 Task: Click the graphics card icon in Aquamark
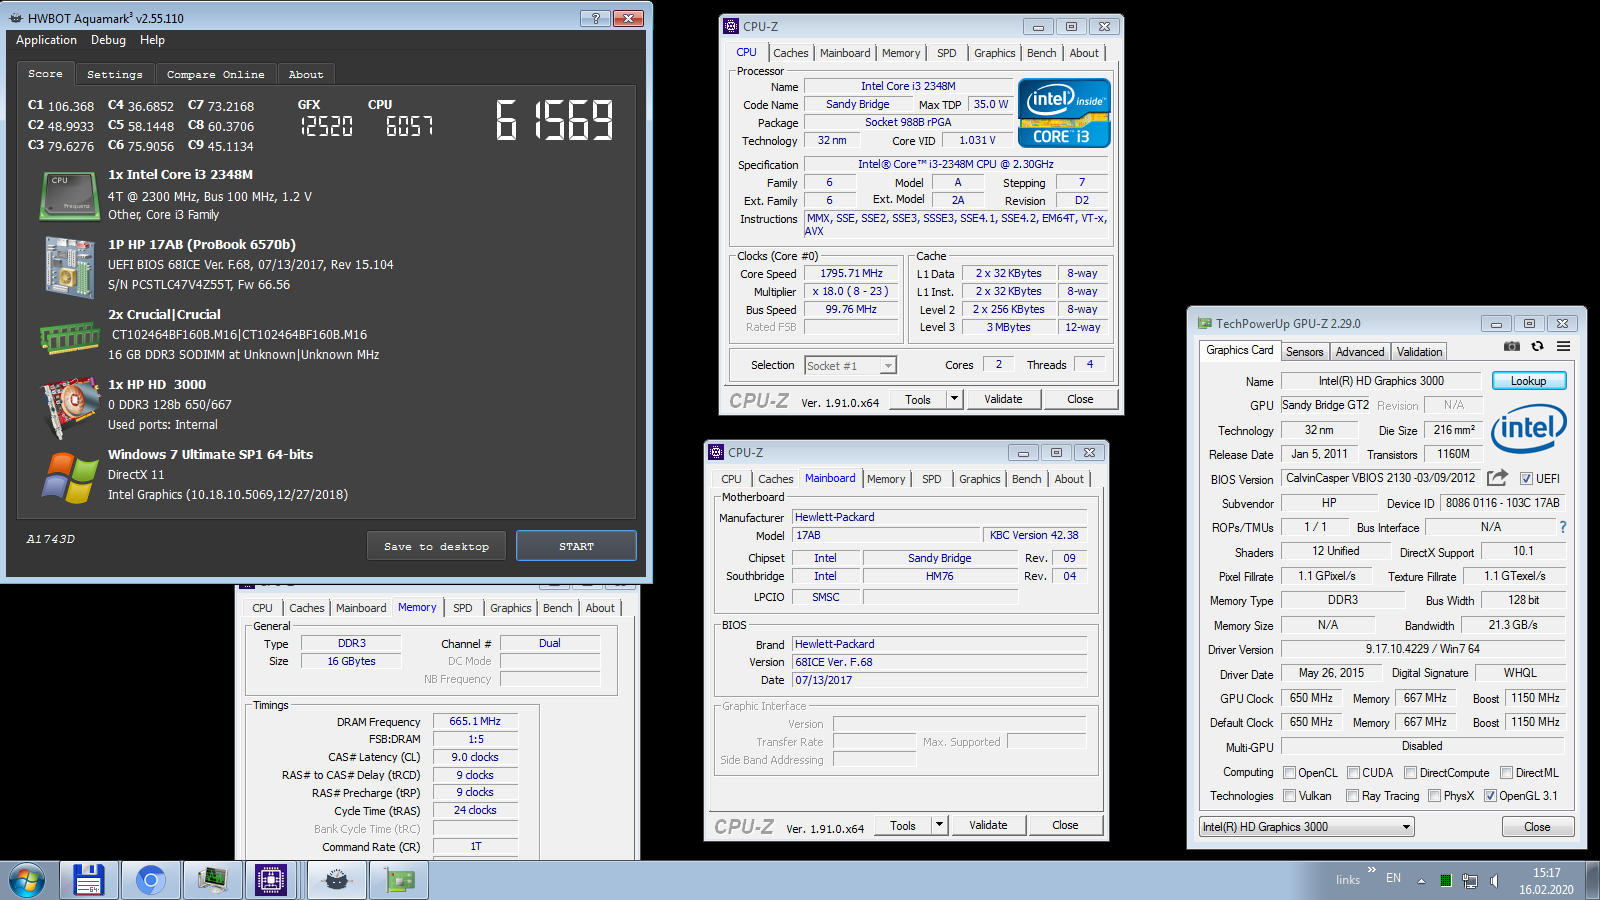click(68, 408)
